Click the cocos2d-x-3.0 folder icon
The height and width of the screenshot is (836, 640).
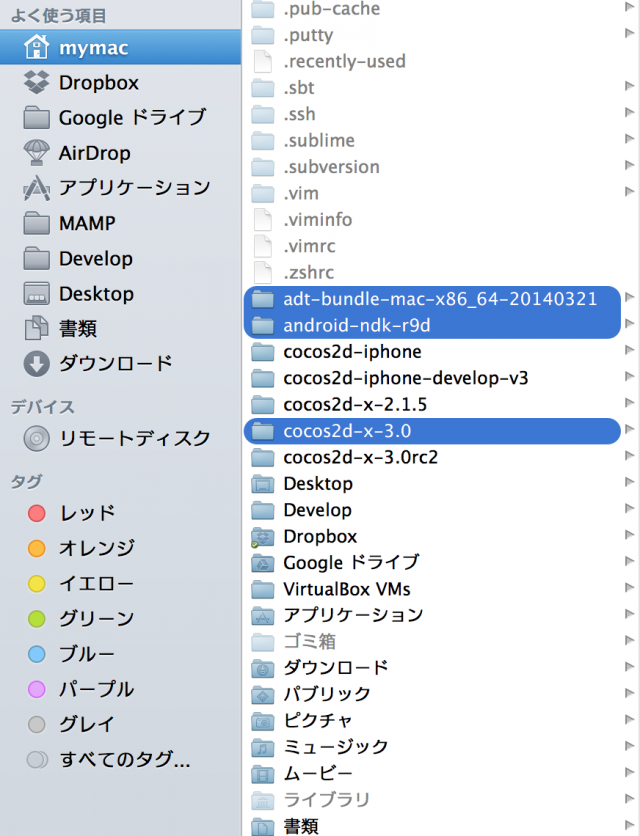[262, 431]
